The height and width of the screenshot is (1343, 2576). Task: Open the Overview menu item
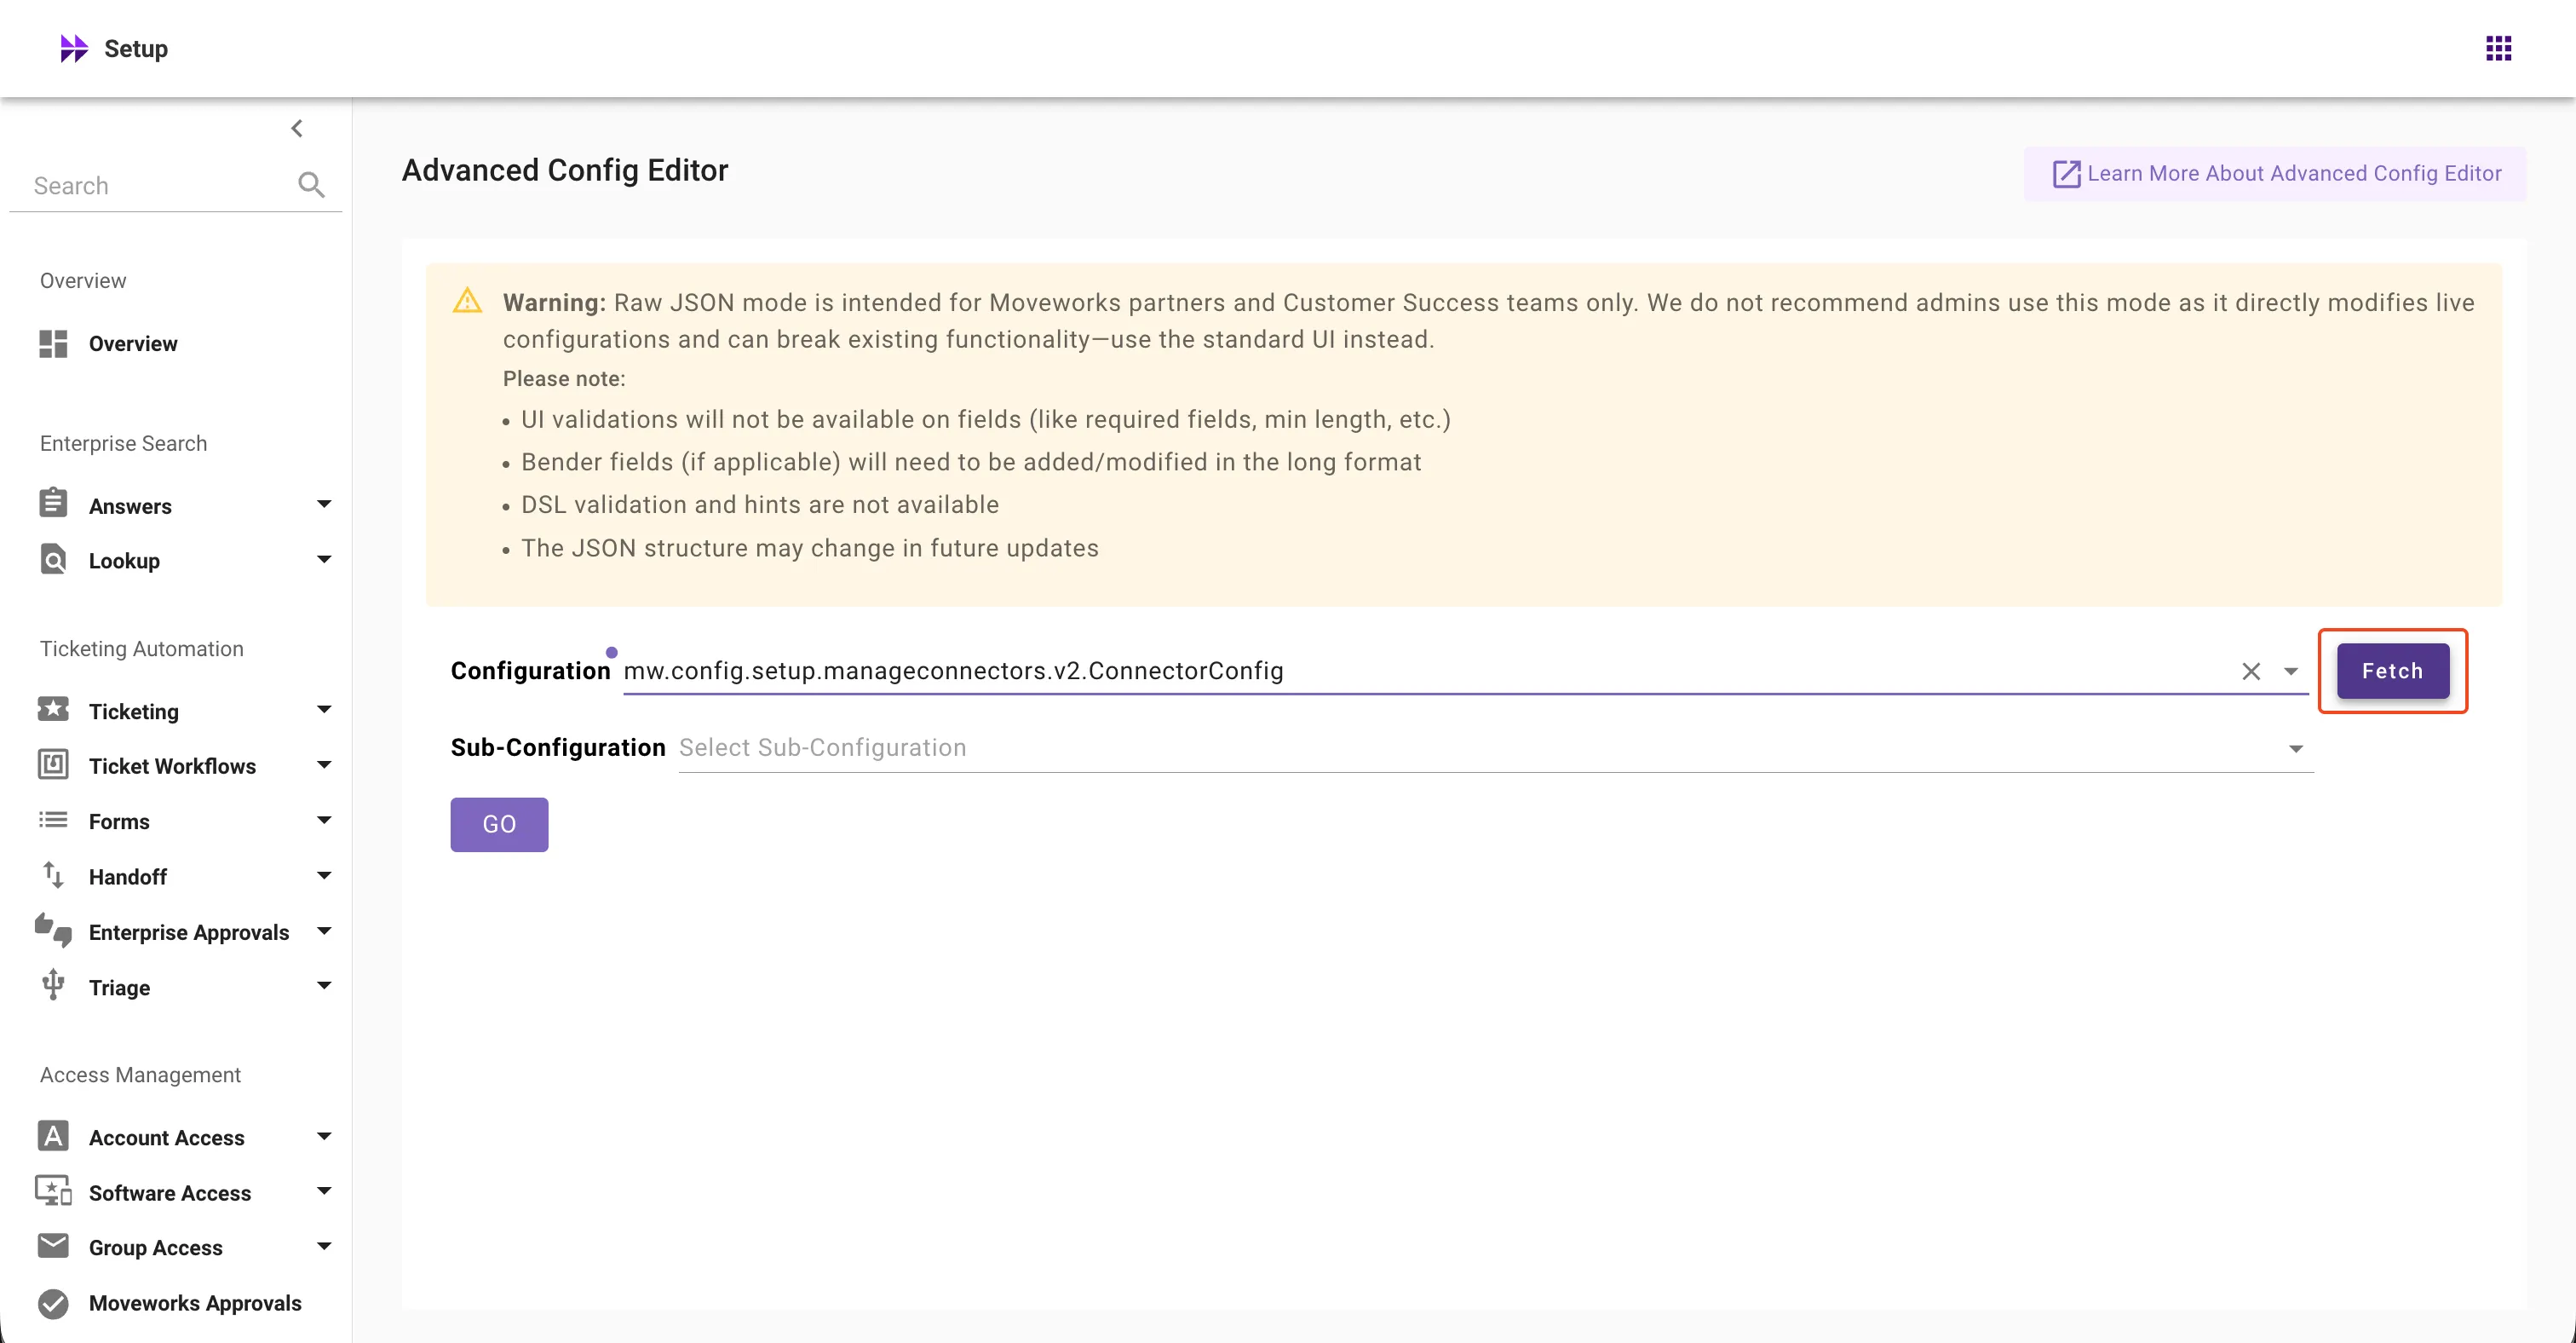click(132, 343)
